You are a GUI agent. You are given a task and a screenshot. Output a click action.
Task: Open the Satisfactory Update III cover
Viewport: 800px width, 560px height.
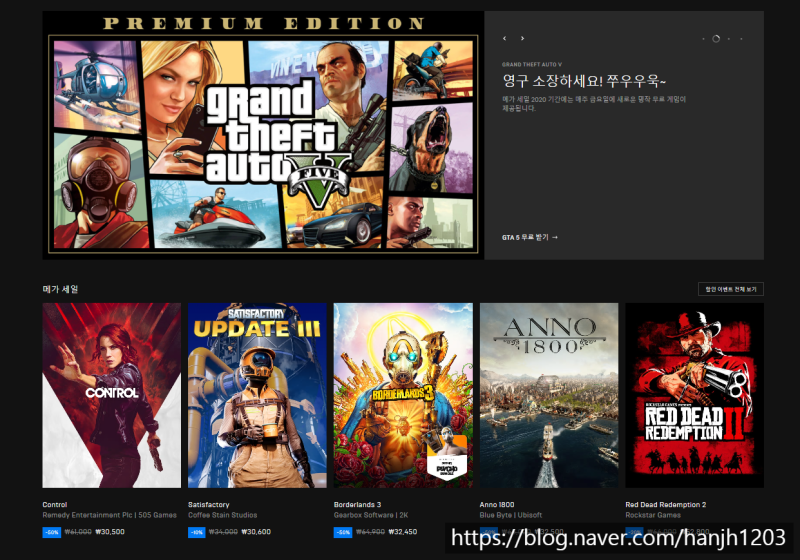pyautogui.click(x=257, y=395)
